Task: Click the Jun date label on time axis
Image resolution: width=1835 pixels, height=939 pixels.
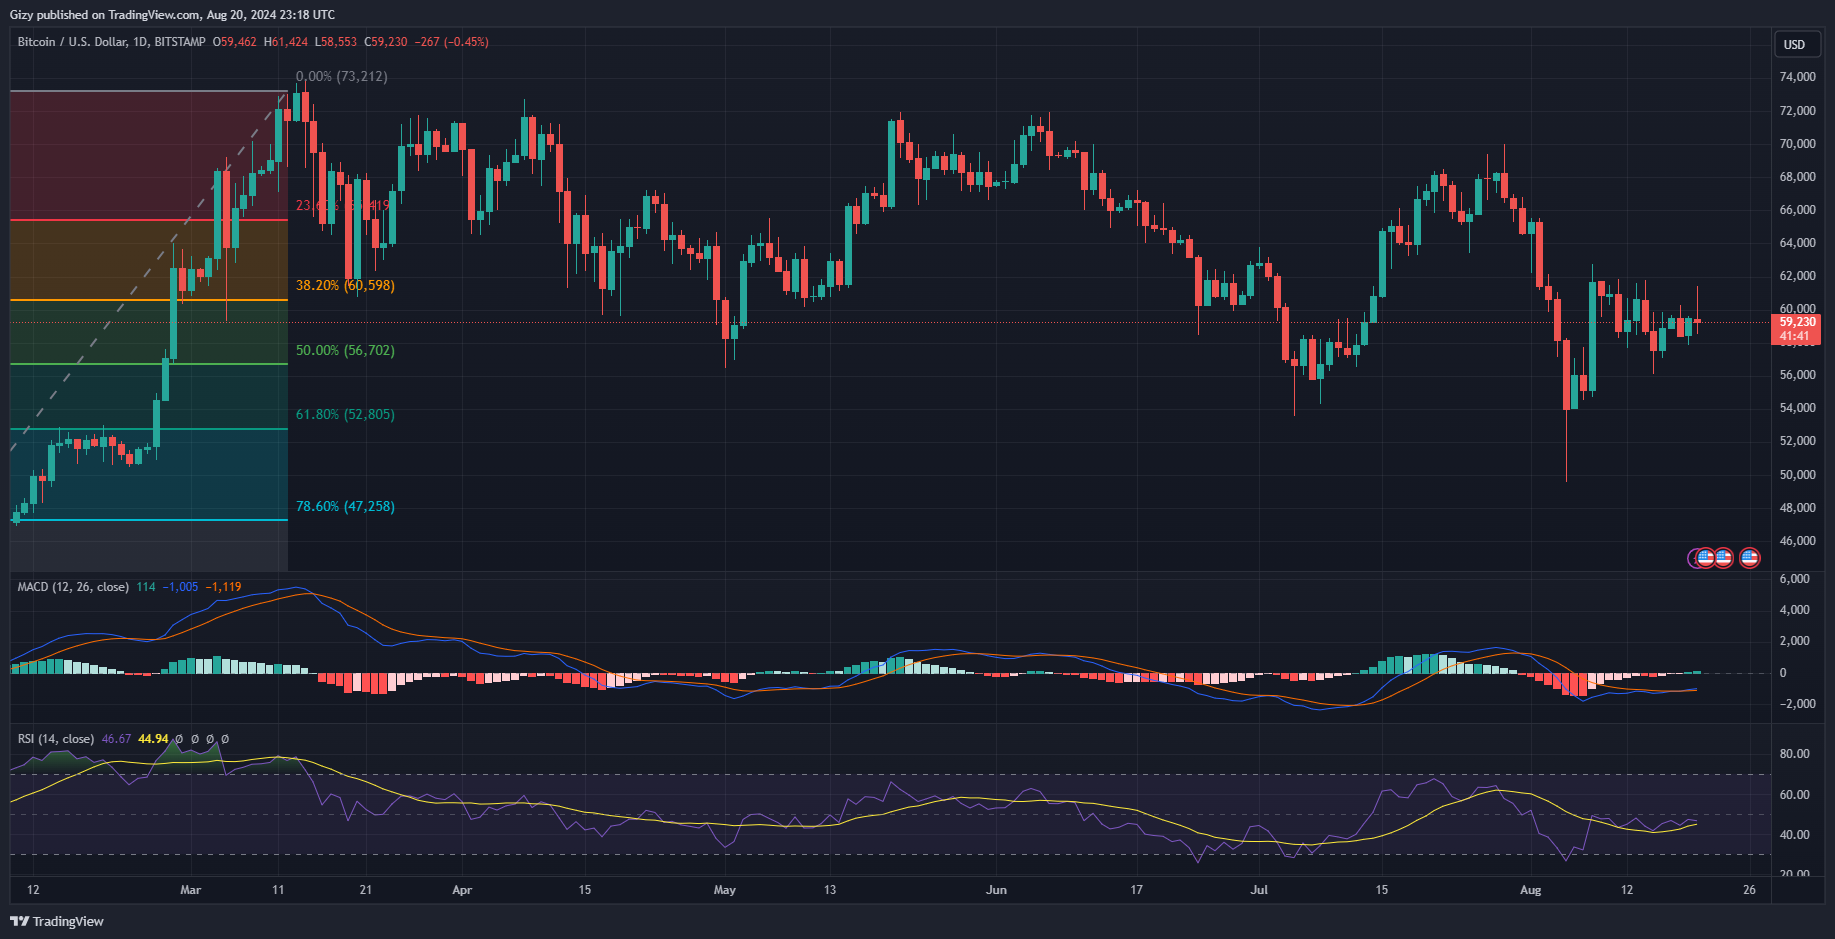Action: pyautogui.click(x=996, y=890)
